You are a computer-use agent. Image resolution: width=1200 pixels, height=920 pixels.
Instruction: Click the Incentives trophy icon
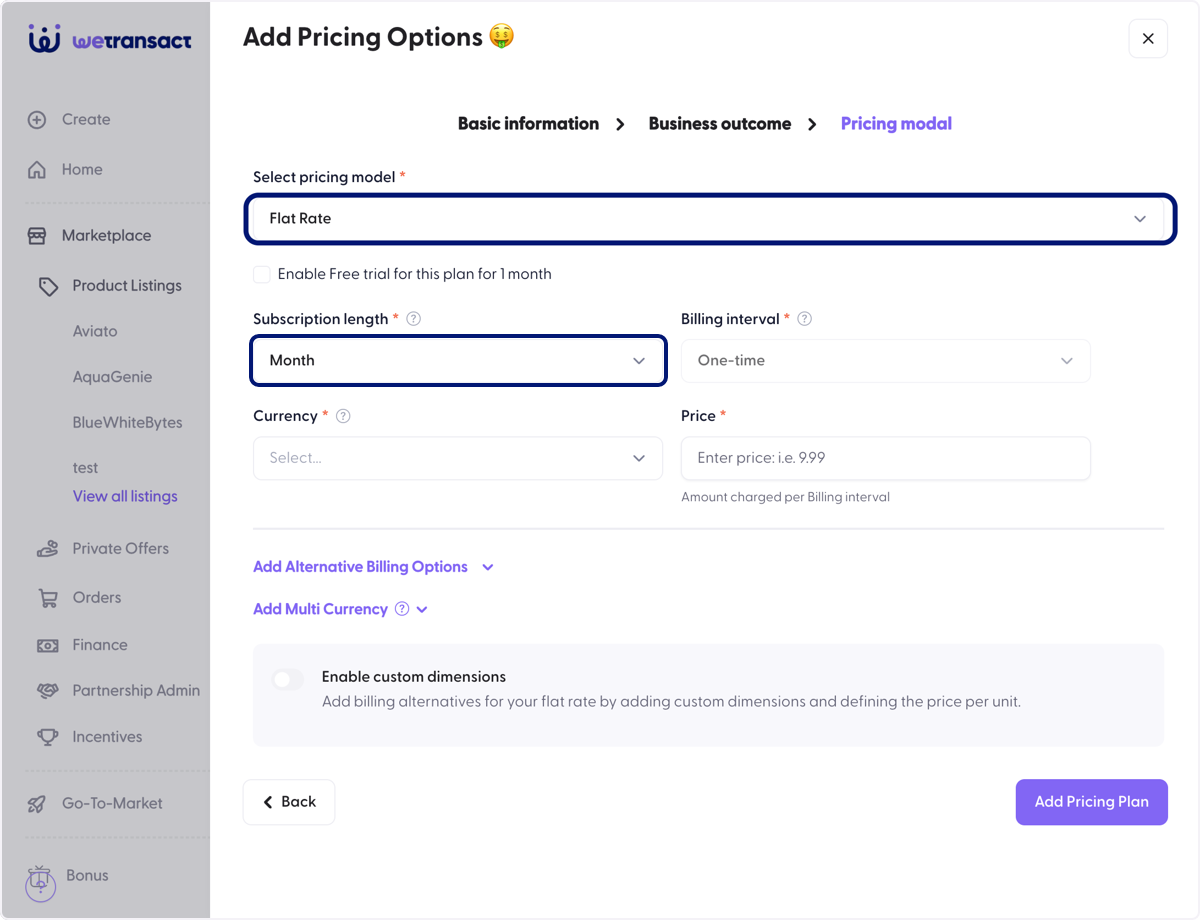point(48,737)
